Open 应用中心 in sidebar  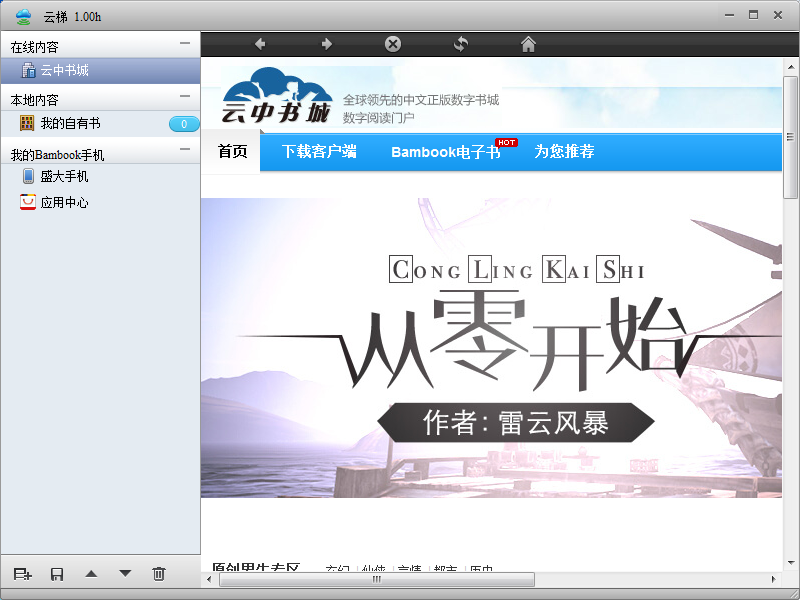64,202
